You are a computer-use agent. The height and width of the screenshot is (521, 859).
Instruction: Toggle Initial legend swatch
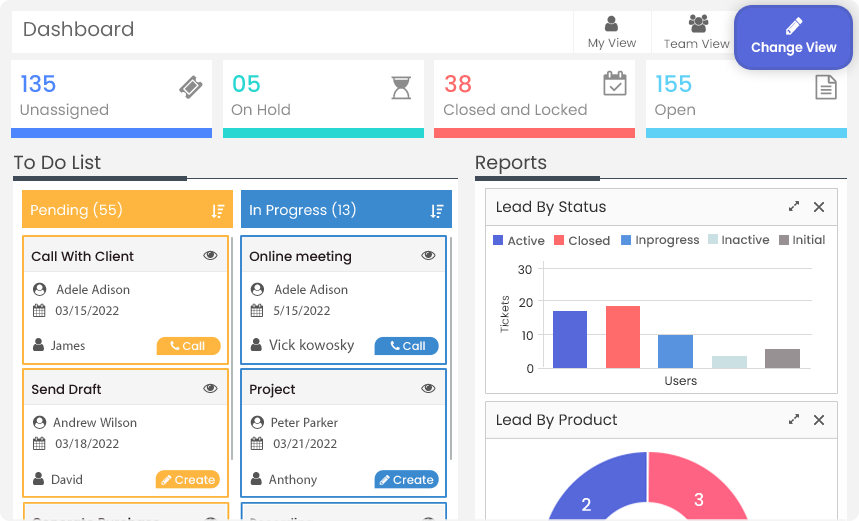point(784,240)
